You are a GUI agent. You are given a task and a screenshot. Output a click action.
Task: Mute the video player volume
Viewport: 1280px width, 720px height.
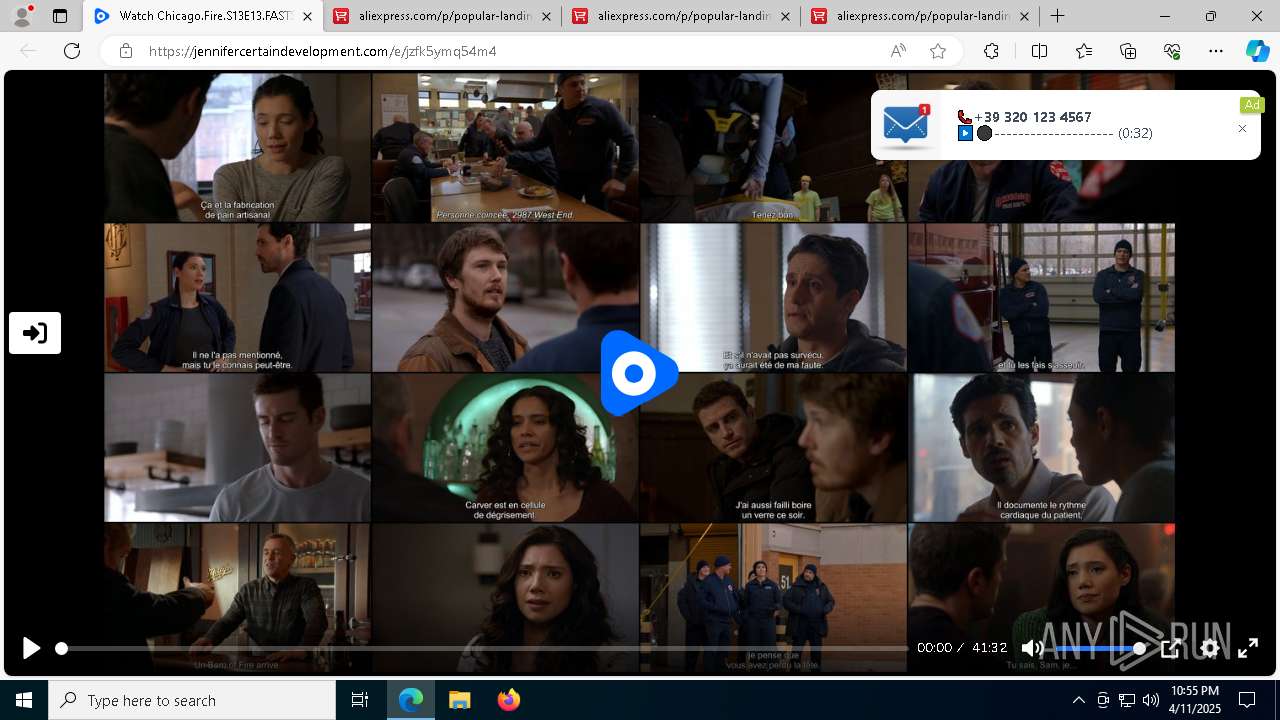(1032, 648)
